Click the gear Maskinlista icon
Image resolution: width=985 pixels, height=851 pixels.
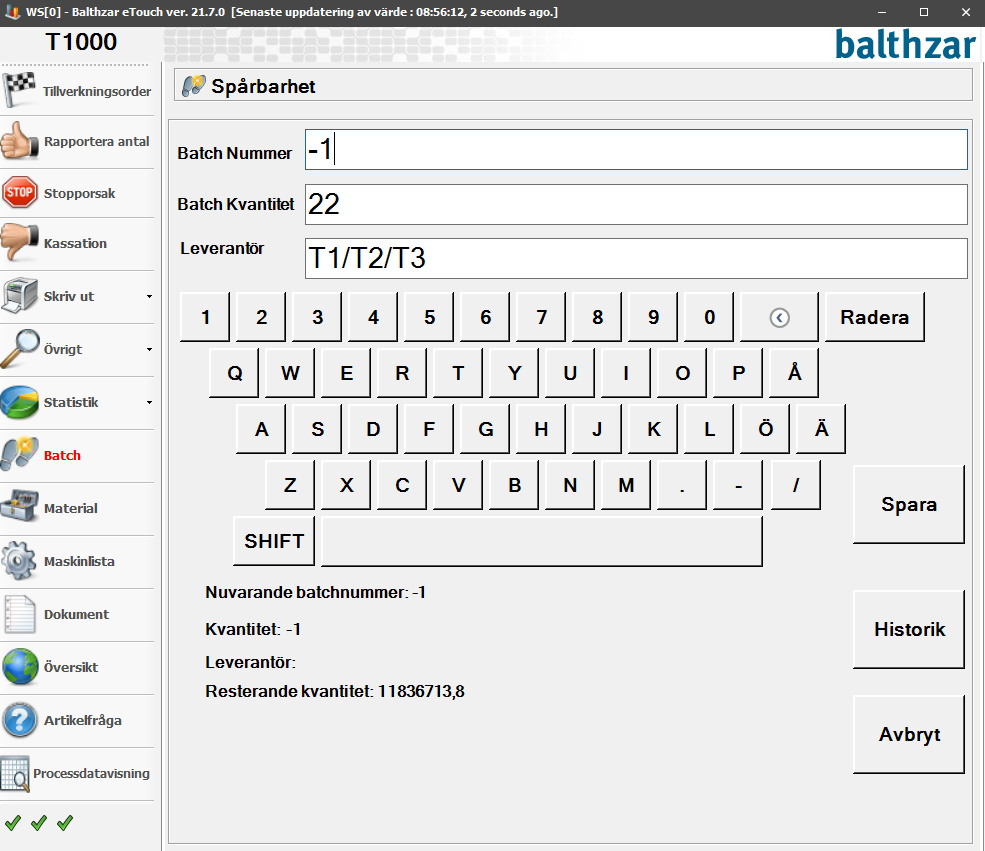19,560
